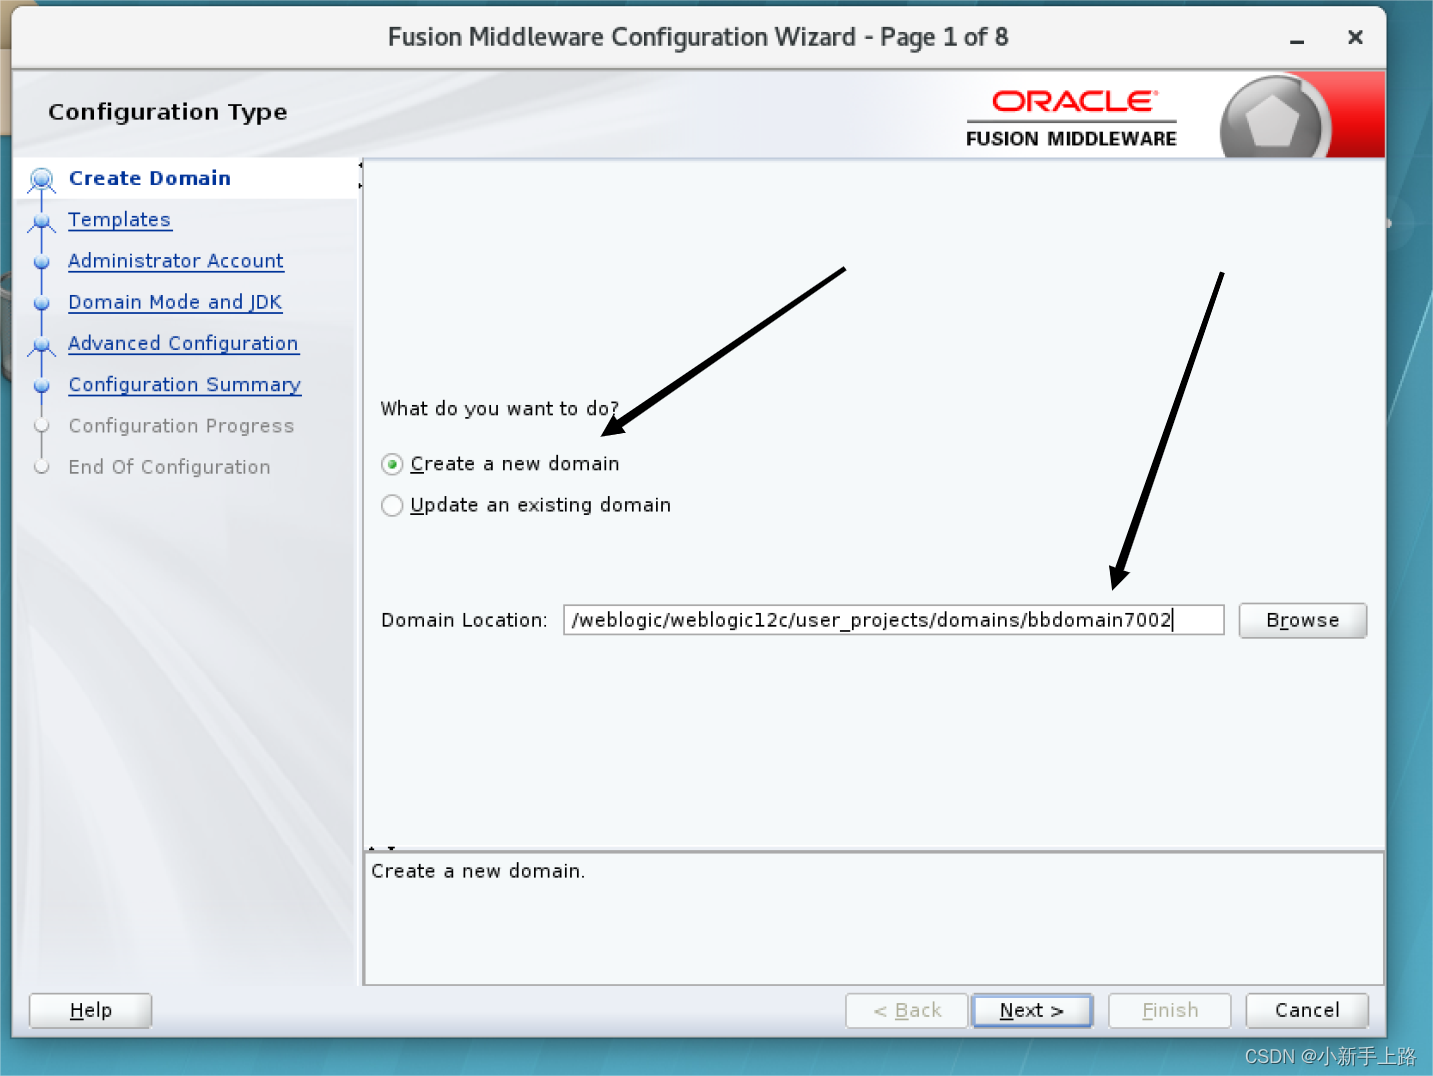Click the Configuration Summary step bullet
The width and height of the screenshot is (1433, 1076).
pos(41,386)
